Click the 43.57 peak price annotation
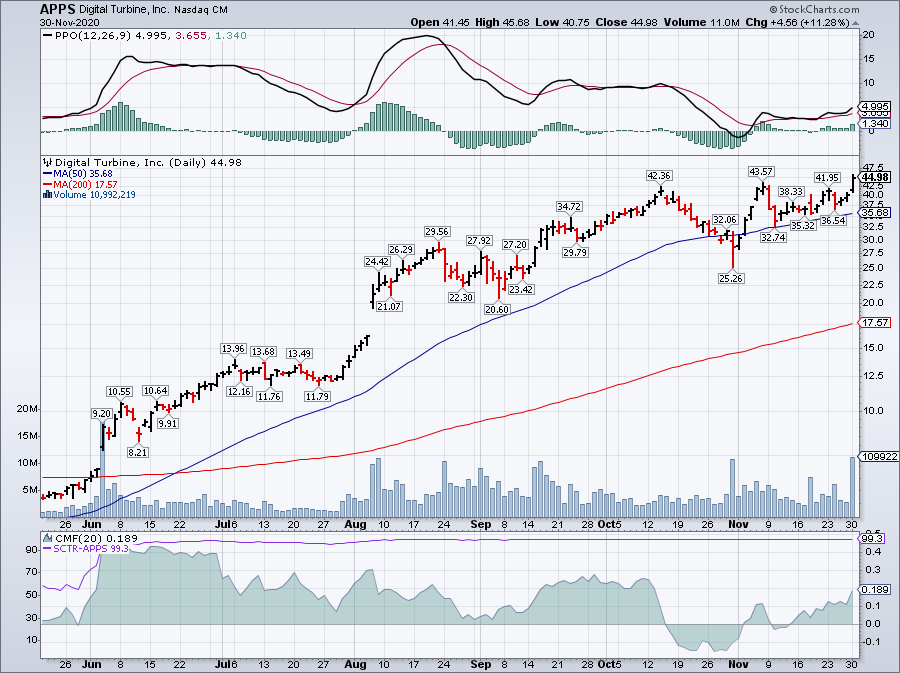The width and height of the screenshot is (900, 673). (761, 172)
